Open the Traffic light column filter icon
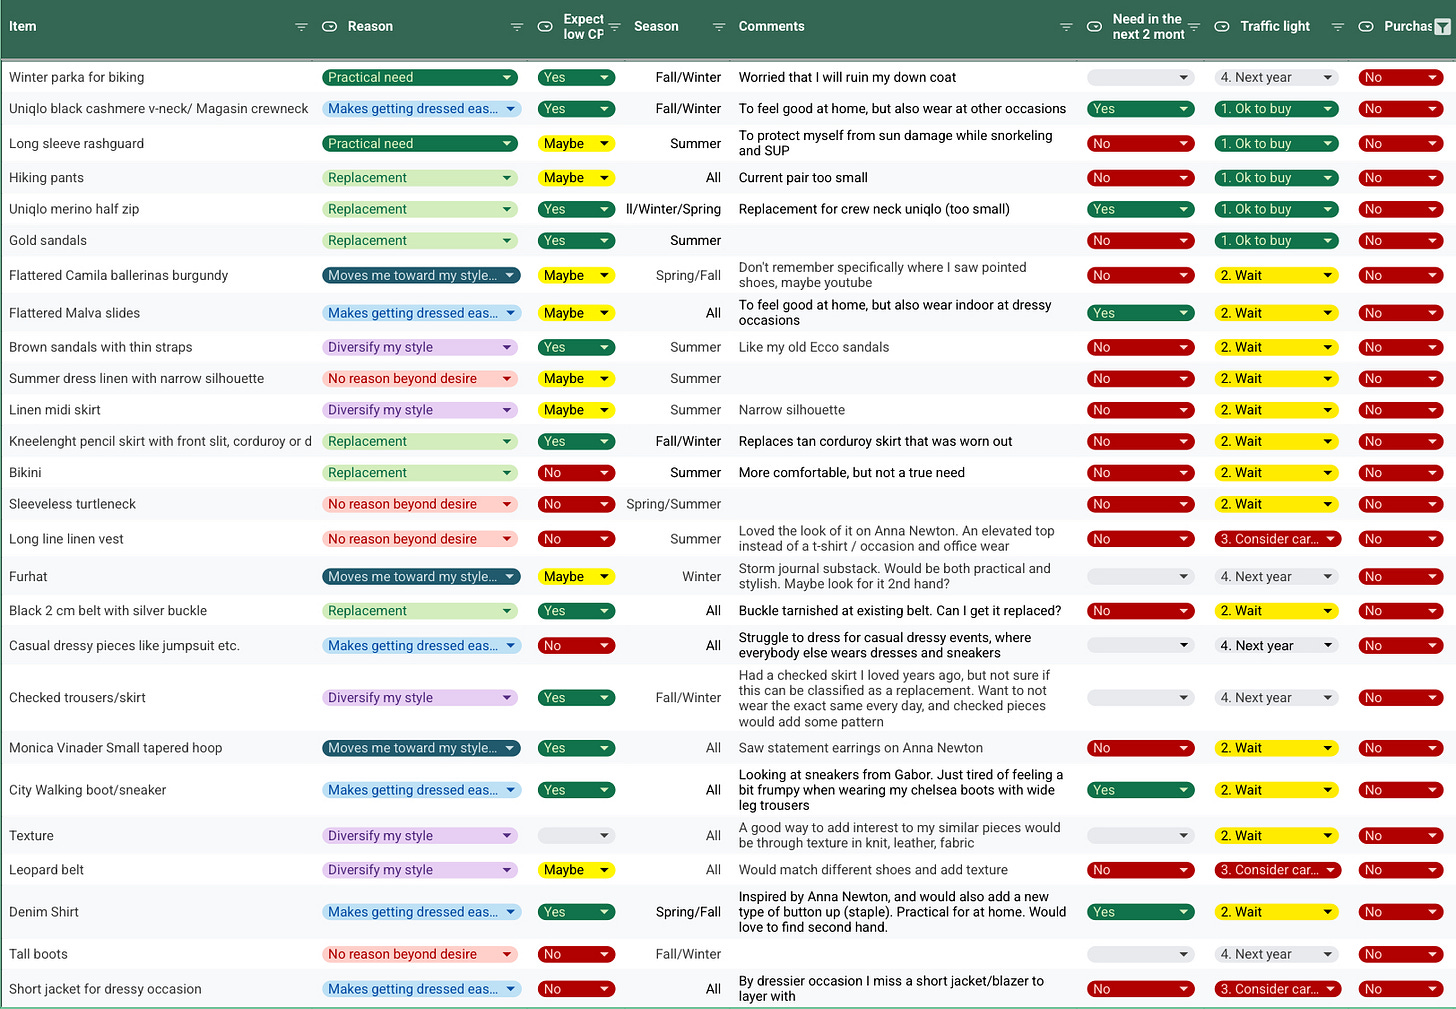This screenshot has height=1009, width=1456. click(x=1338, y=27)
